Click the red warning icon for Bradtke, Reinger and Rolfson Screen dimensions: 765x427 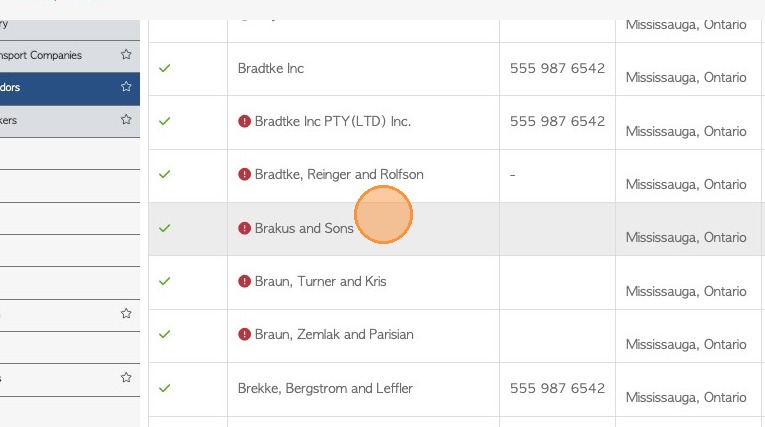[244, 174]
